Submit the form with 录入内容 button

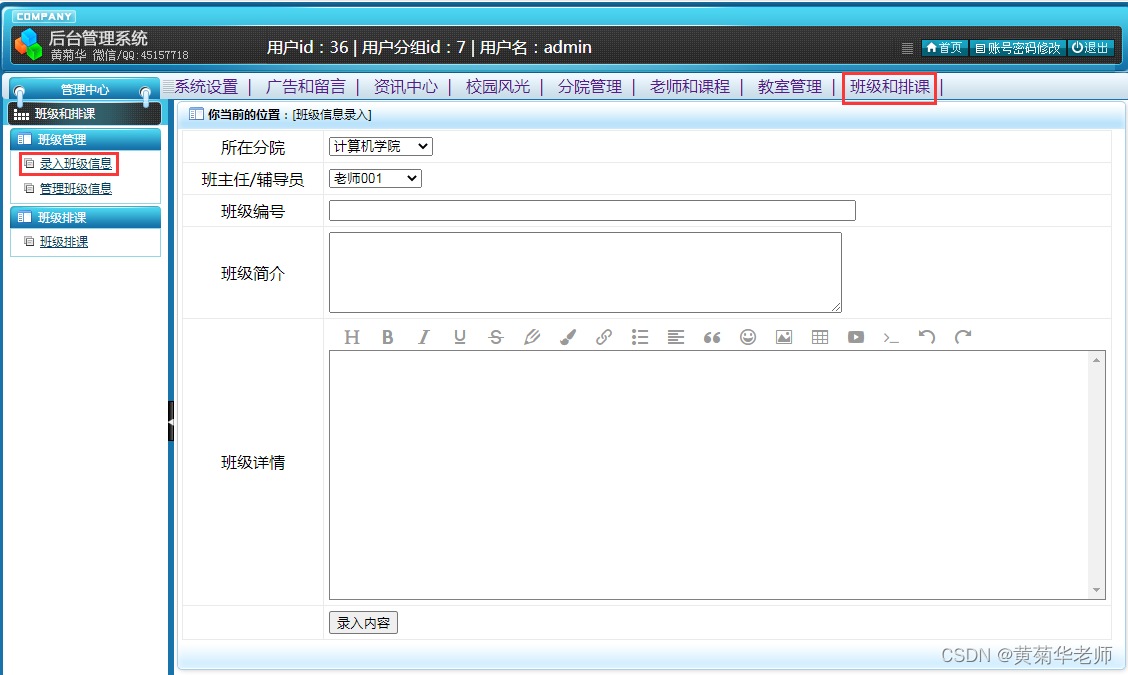pyautogui.click(x=363, y=622)
